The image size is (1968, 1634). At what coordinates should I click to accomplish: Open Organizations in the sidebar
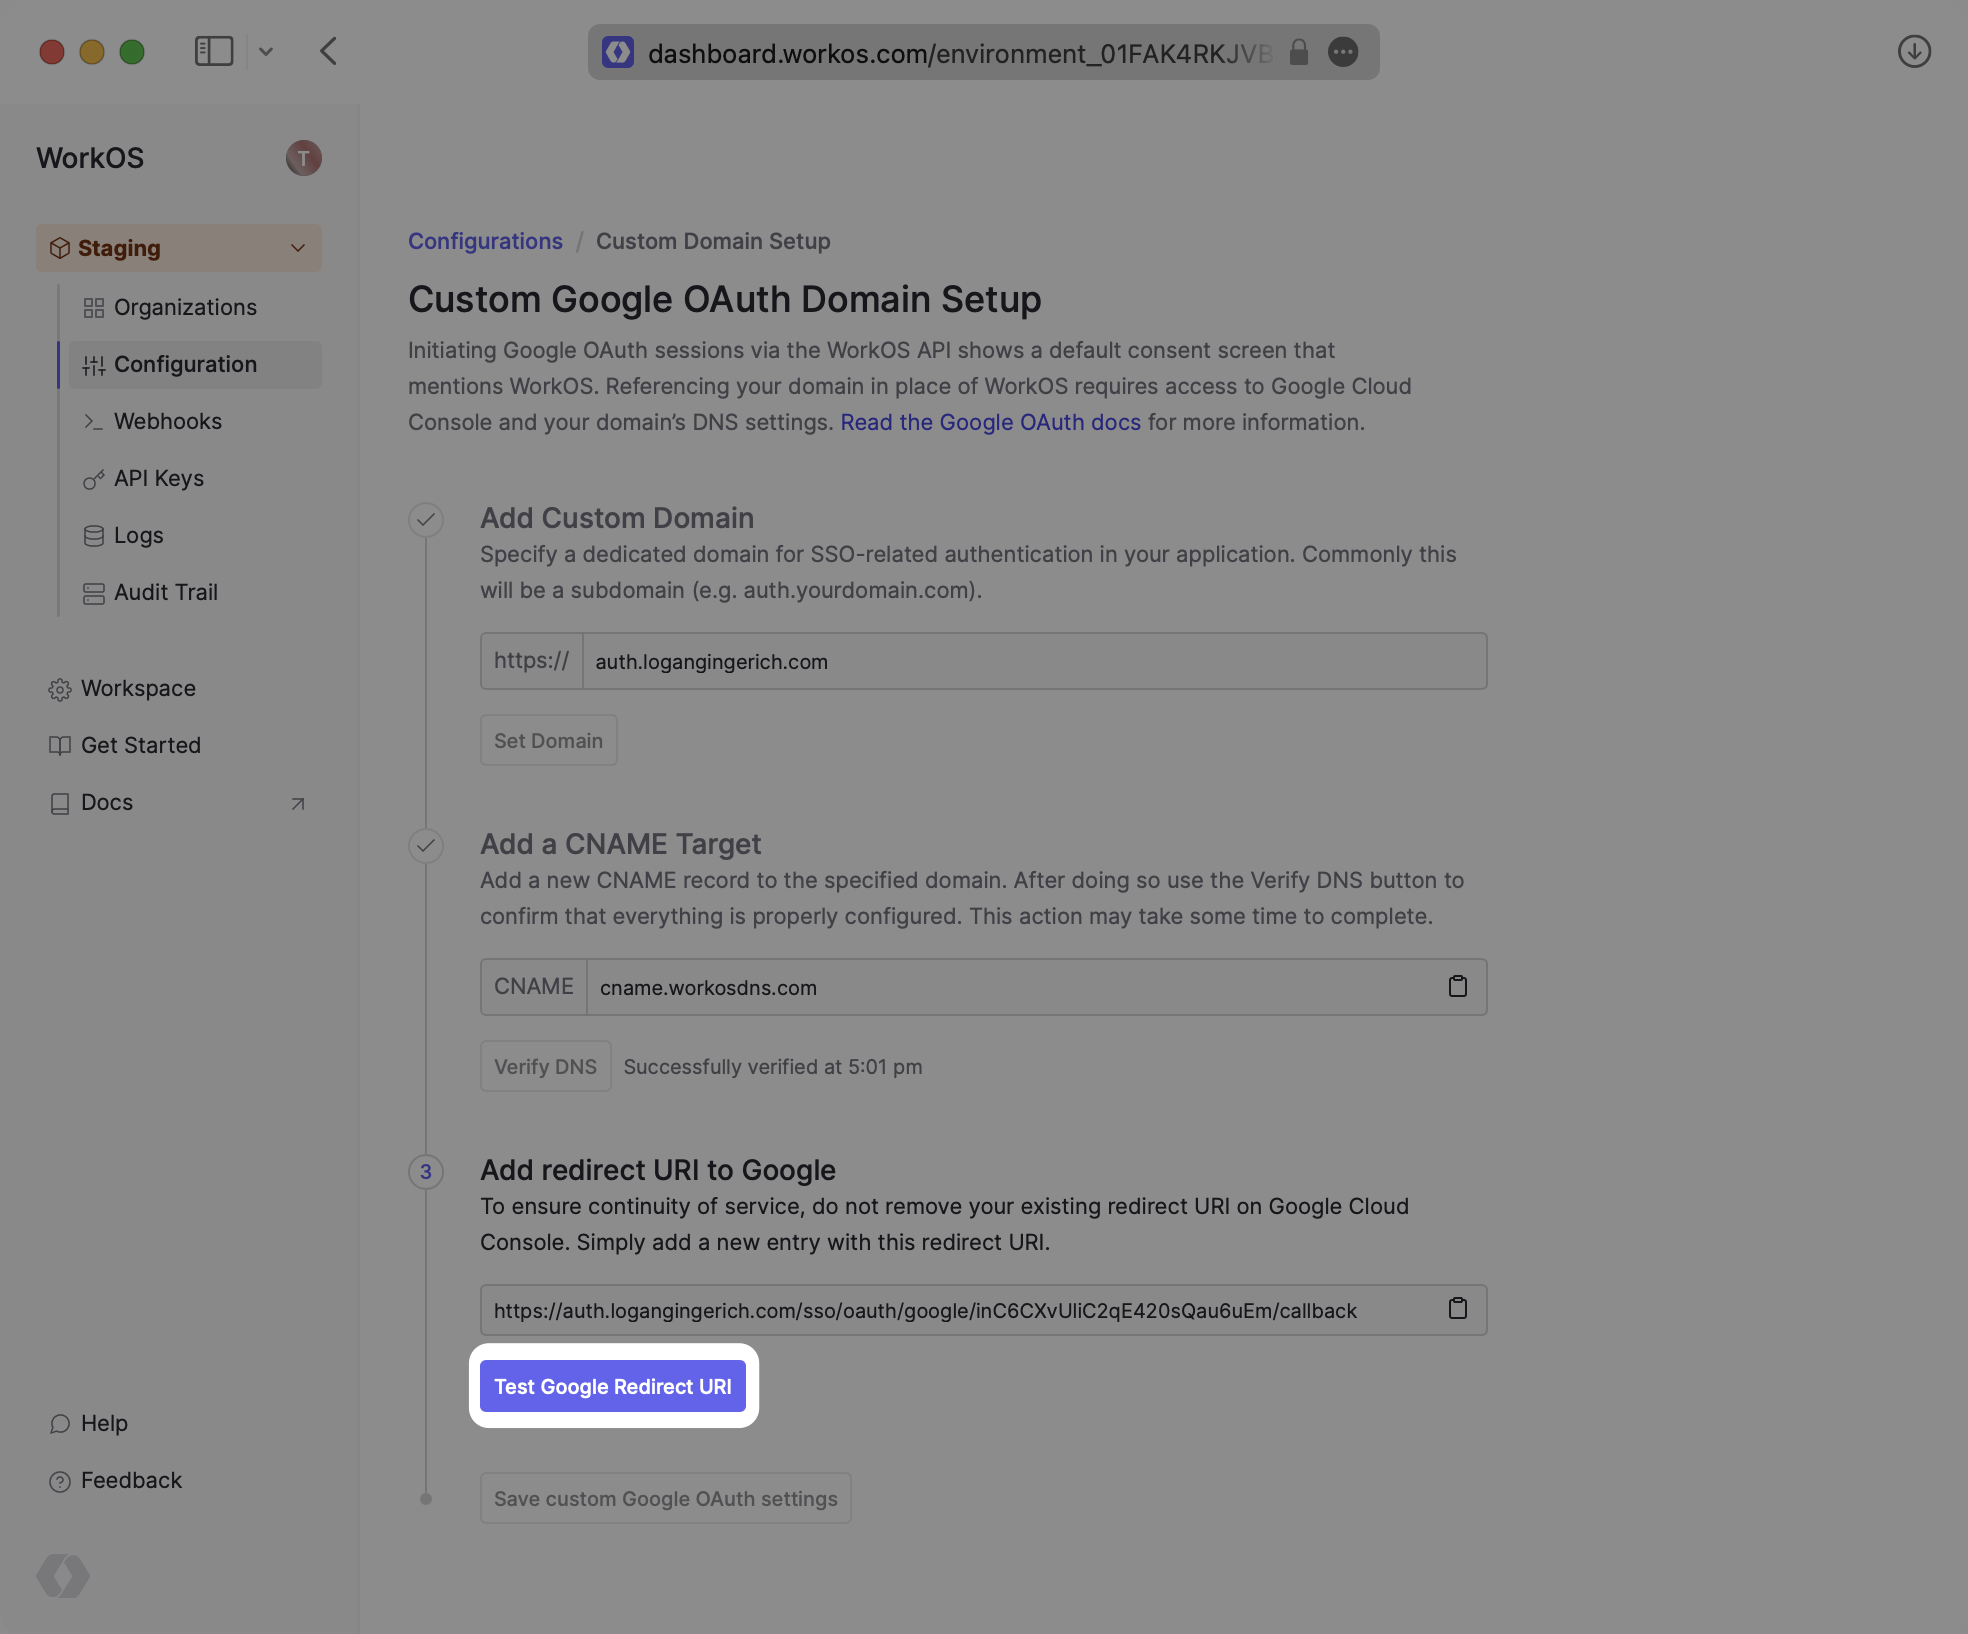point(185,307)
